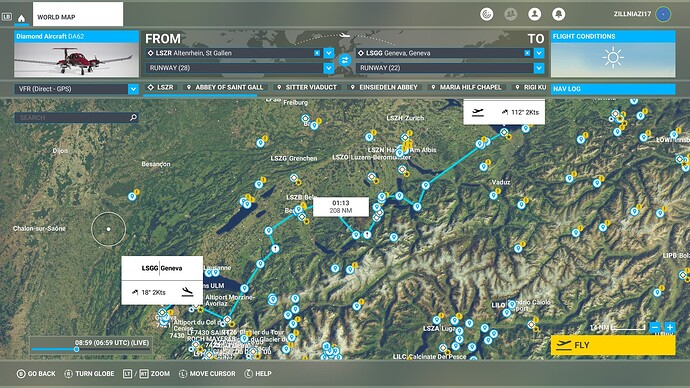Viewport: 690px width, 388px height.
Task: Expand the departure Runway (28) dropdown
Action: (x=329, y=68)
